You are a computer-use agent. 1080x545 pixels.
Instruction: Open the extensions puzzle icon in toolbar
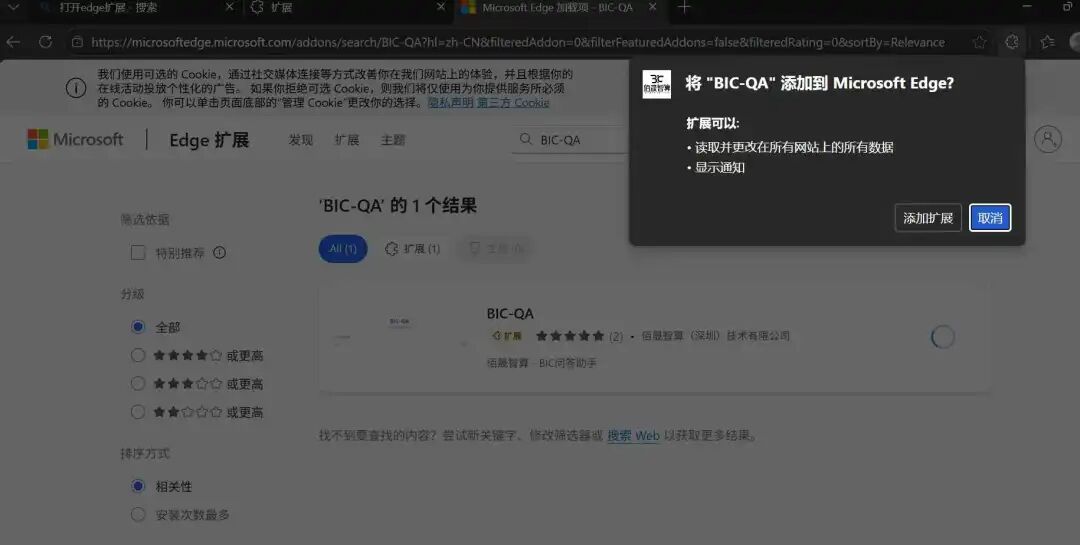[1012, 42]
